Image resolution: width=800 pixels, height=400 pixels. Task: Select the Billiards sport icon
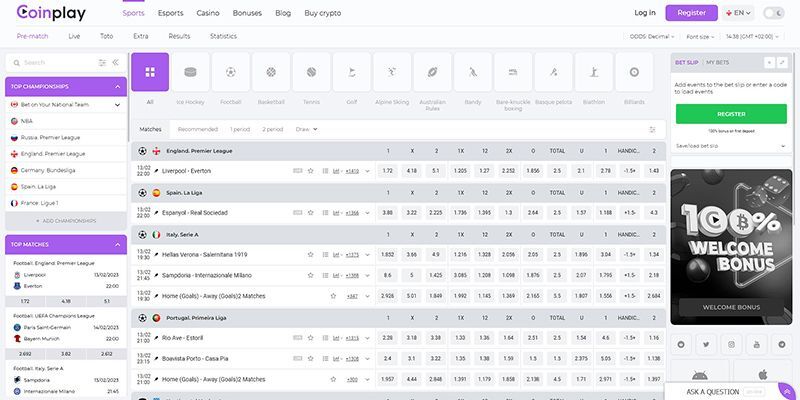pos(634,72)
